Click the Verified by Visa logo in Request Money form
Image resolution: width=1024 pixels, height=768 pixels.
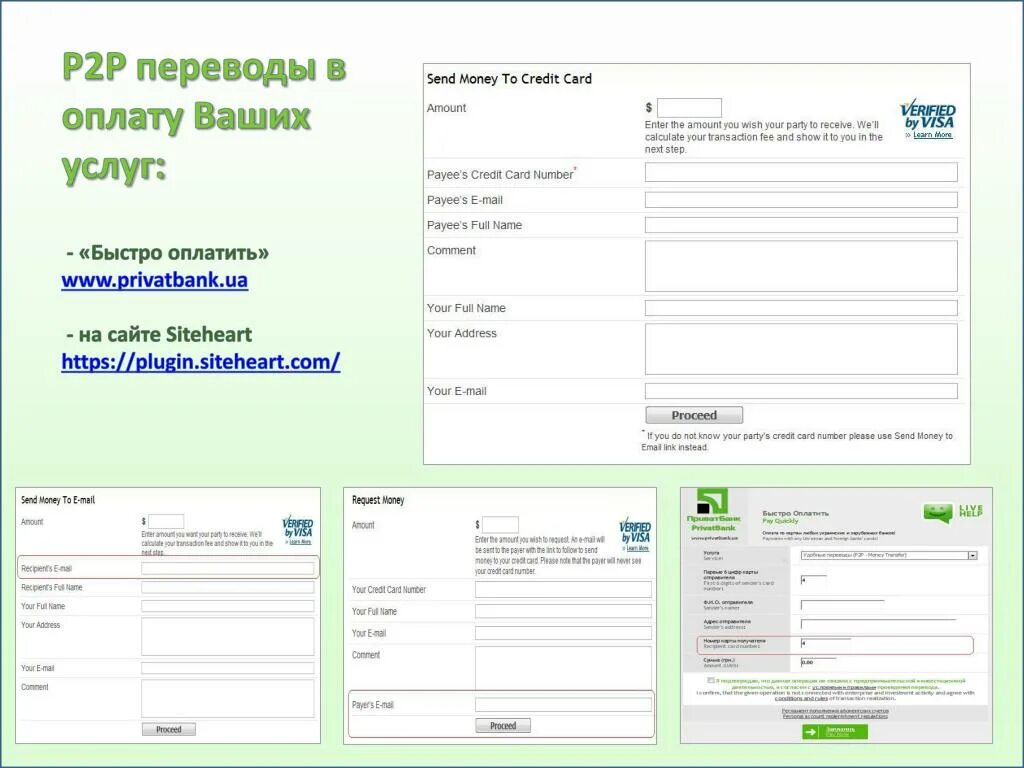click(635, 531)
